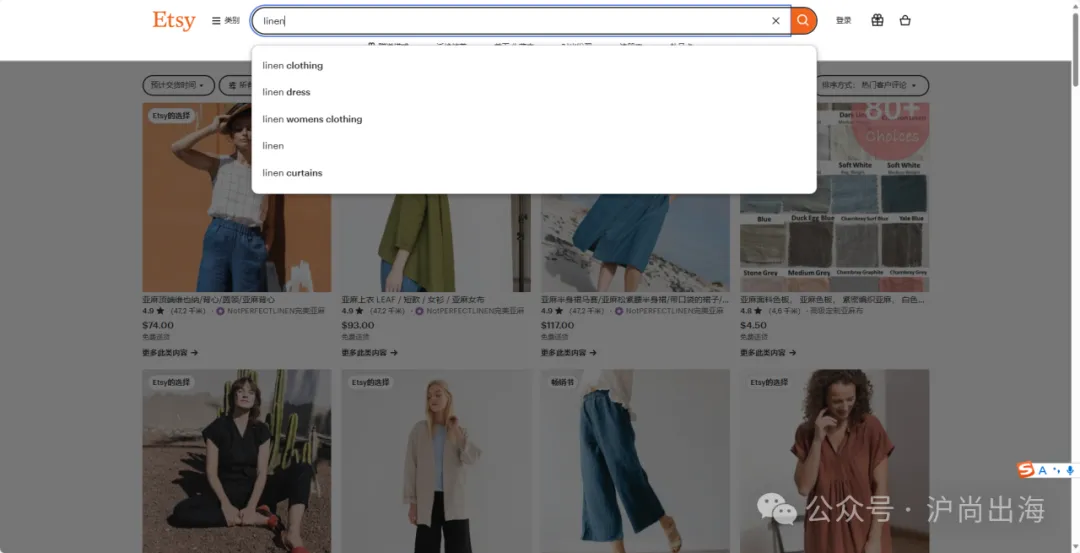
Task: Click the 登录 sign-in link
Action: (843, 21)
